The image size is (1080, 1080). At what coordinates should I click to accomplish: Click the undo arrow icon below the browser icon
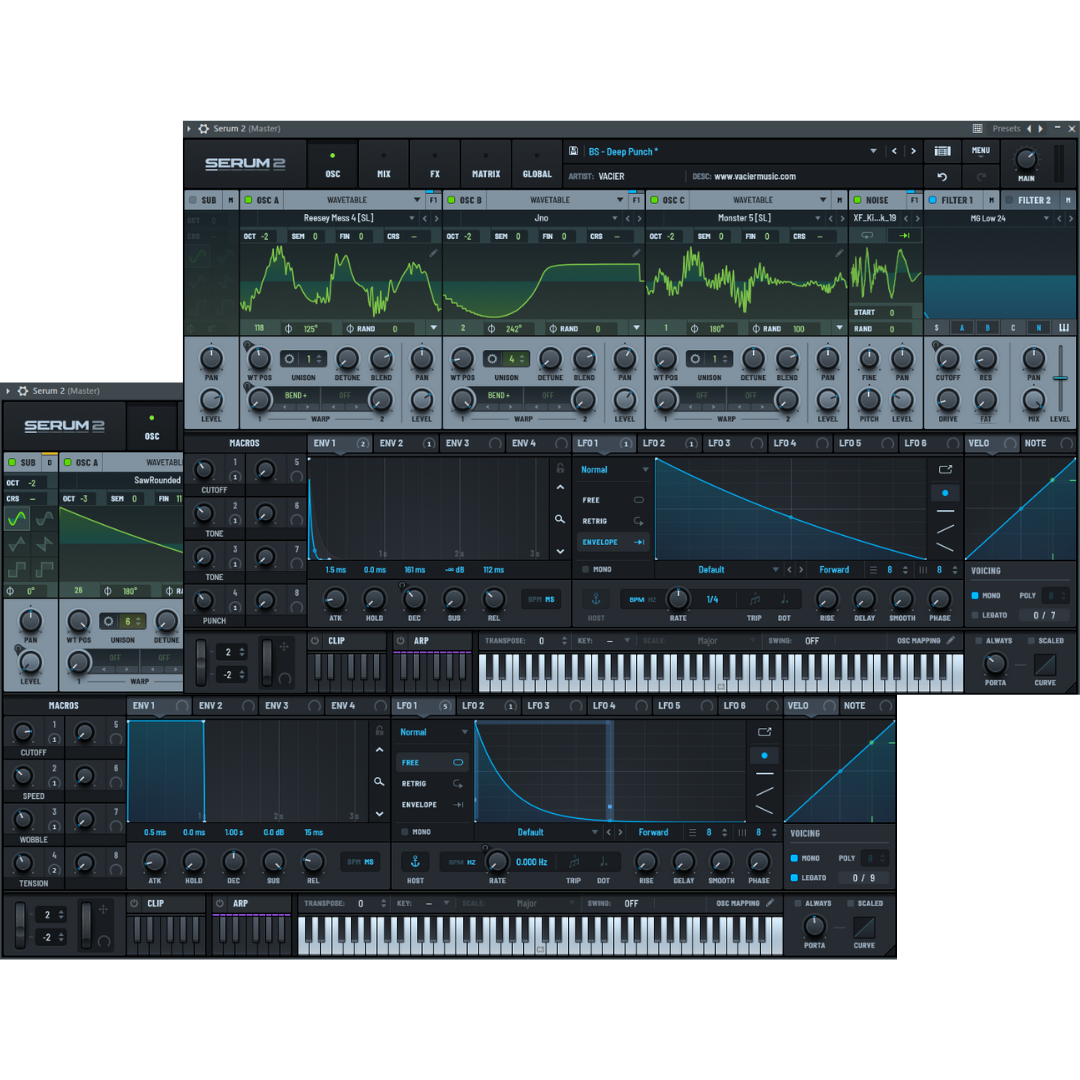click(x=942, y=176)
